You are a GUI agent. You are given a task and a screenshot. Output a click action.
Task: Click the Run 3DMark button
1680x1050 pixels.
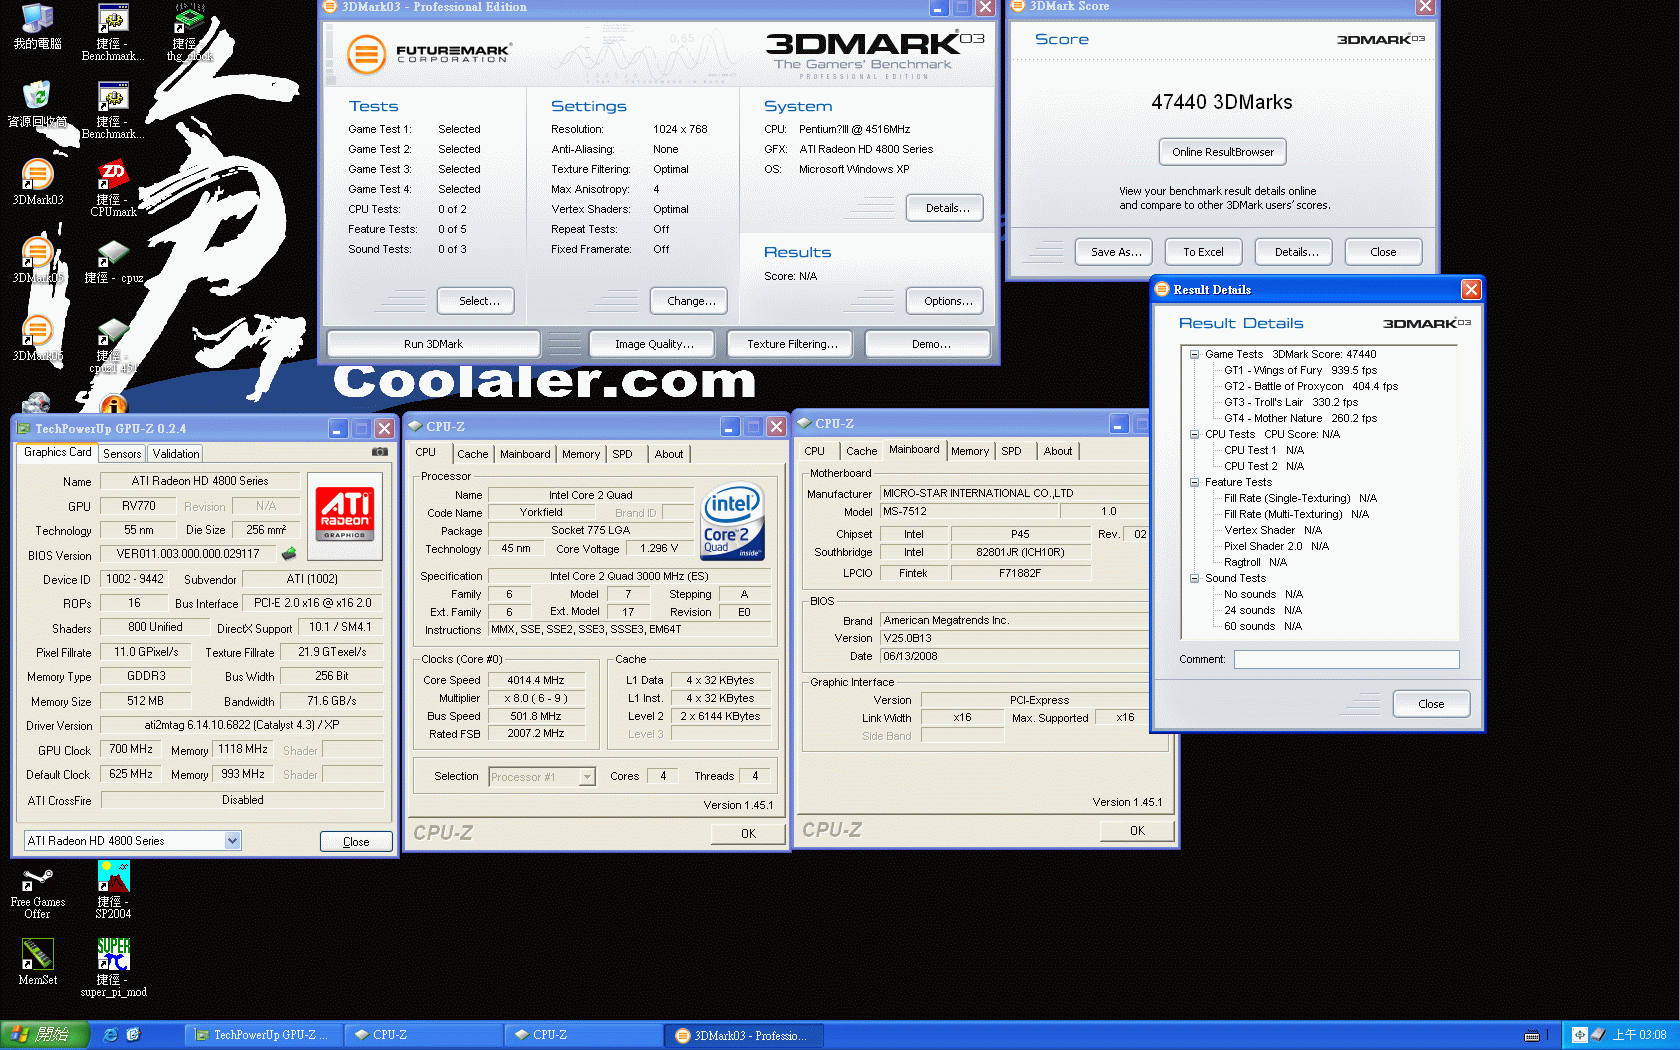(x=433, y=344)
